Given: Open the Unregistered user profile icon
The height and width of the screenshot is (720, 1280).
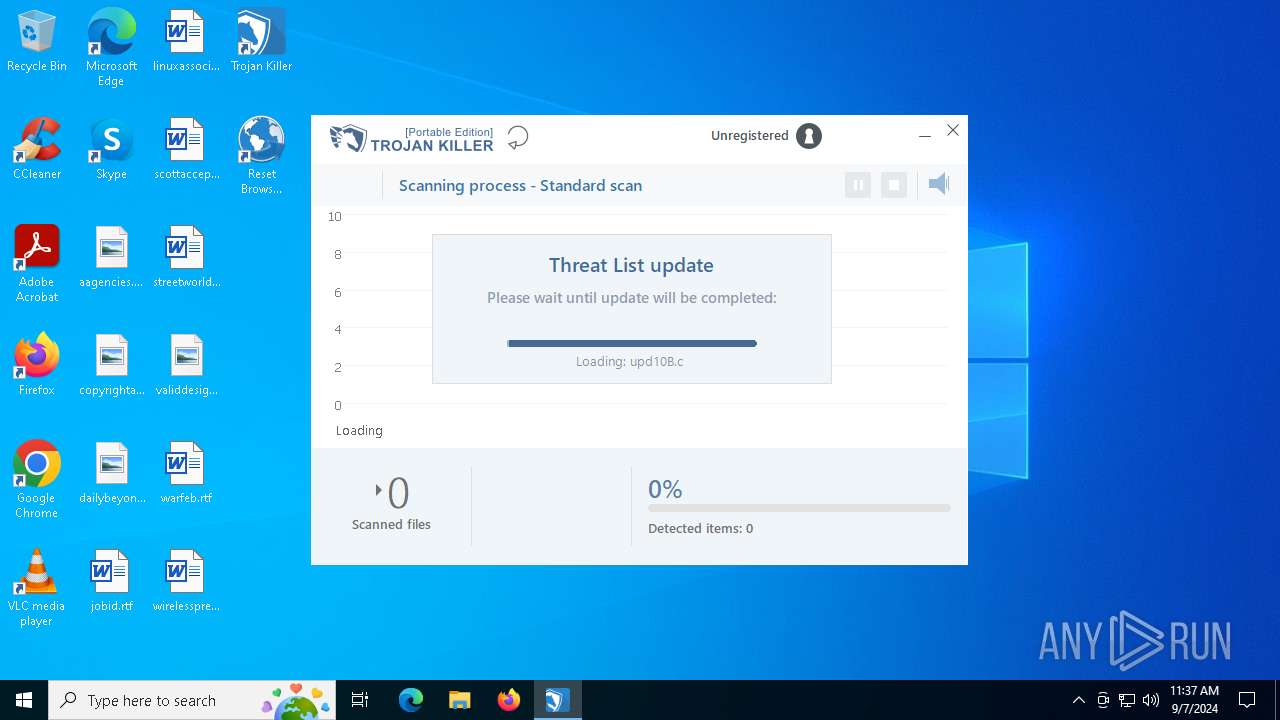Looking at the screenshot, I should [x=809, y=136].
